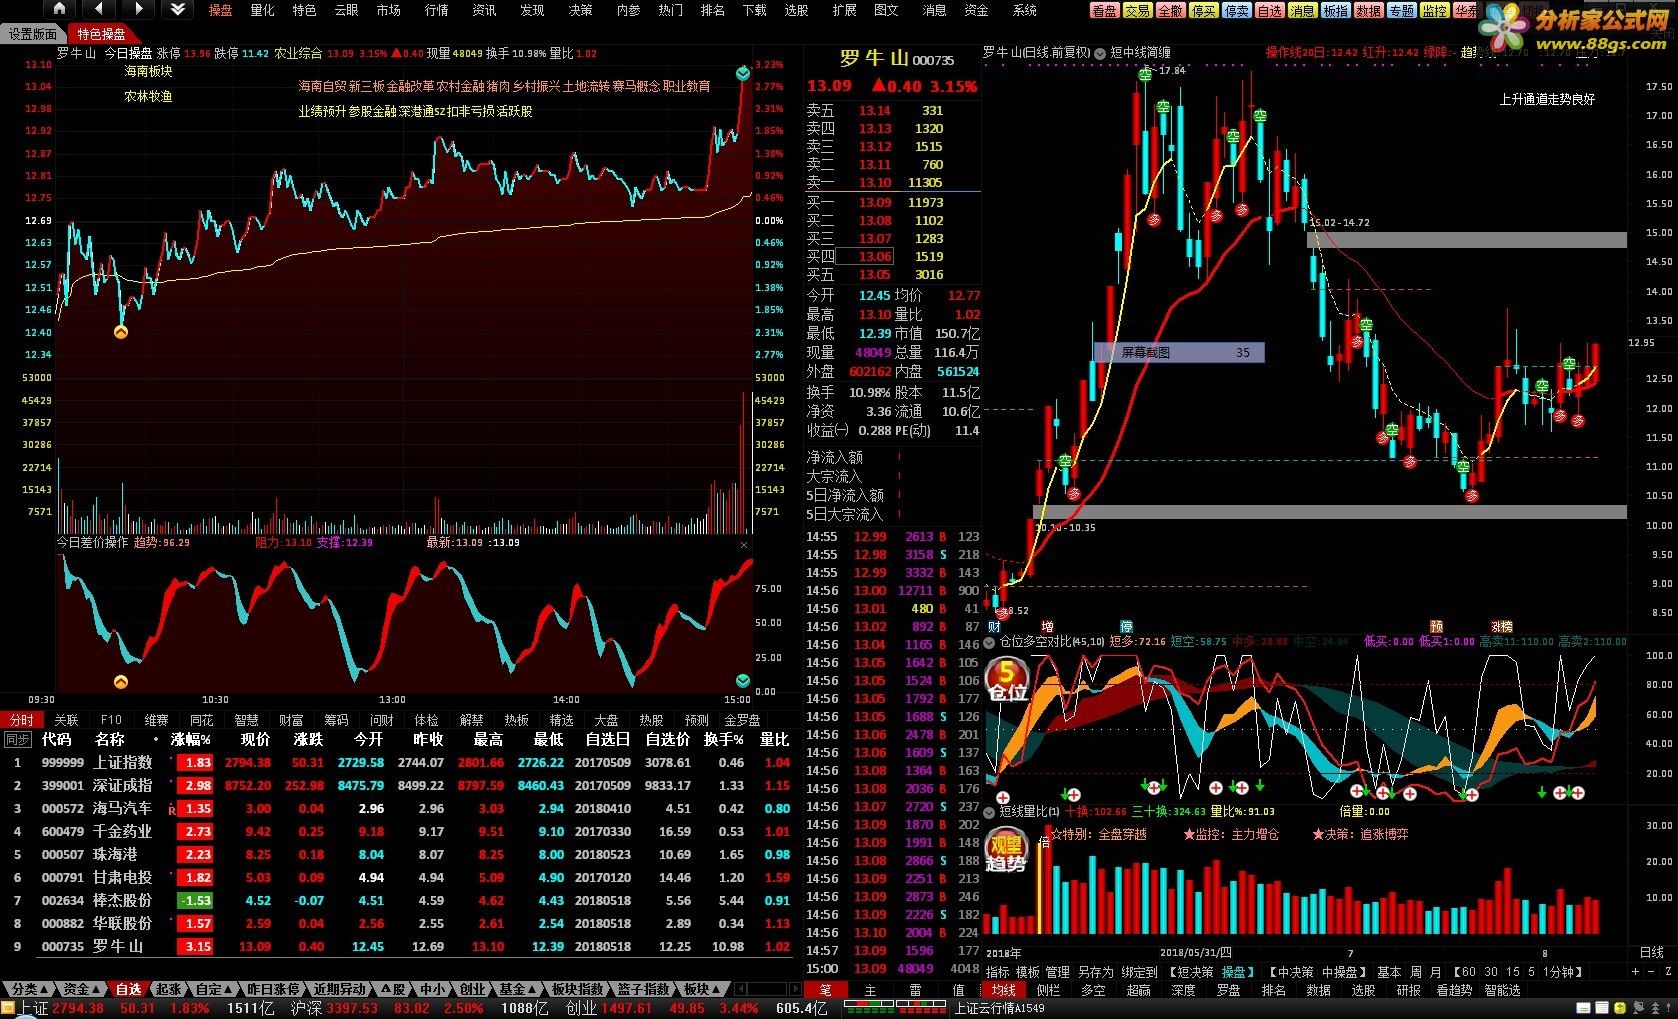The width and height of the screenshot is (1678, 1019).
Task: Open the 特色 menu
Action: pos(304,10)
